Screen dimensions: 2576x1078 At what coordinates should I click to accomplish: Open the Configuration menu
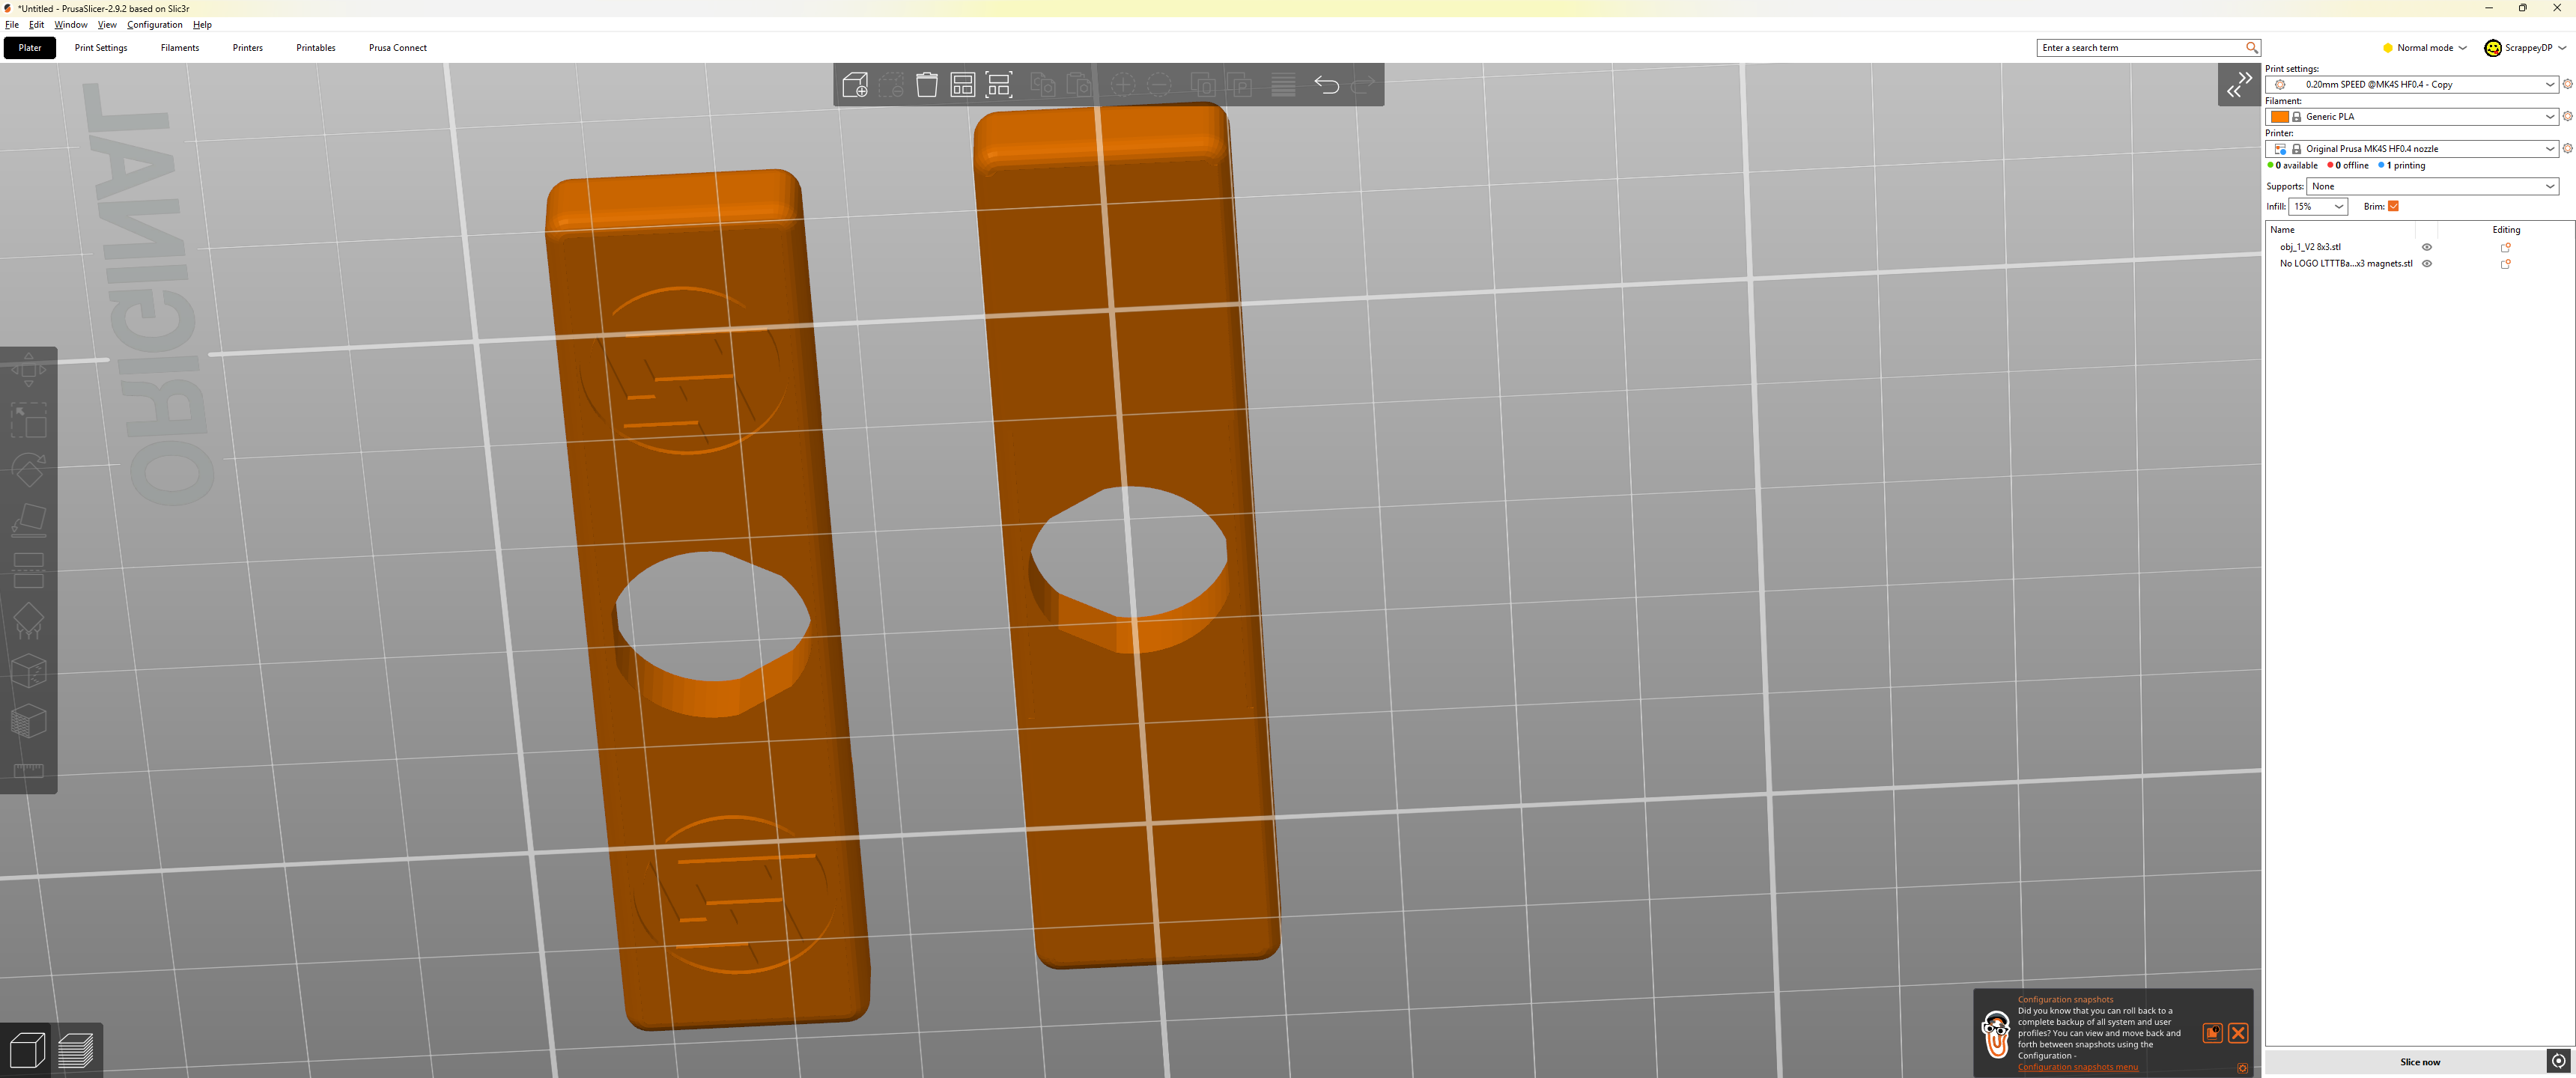(155, 25)
